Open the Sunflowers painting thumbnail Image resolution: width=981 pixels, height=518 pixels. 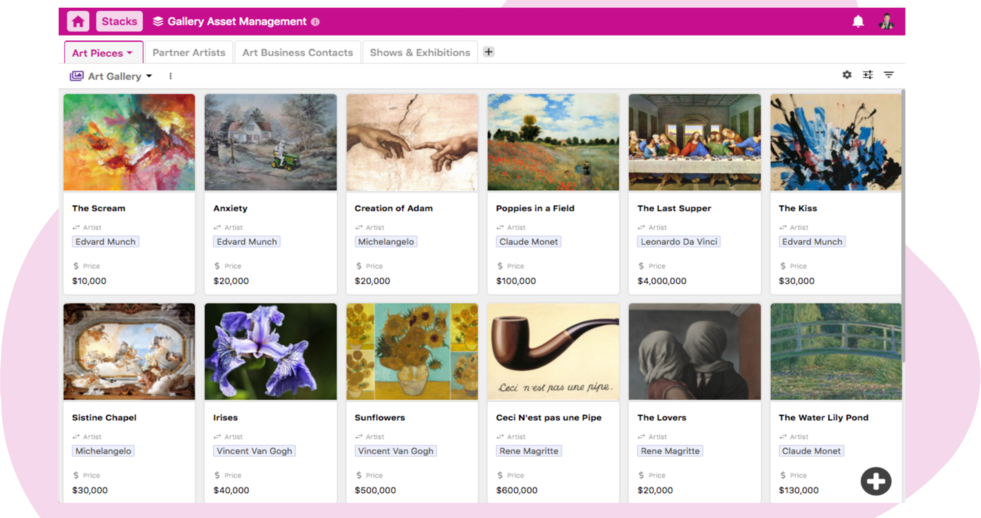[x=412, y=352]
